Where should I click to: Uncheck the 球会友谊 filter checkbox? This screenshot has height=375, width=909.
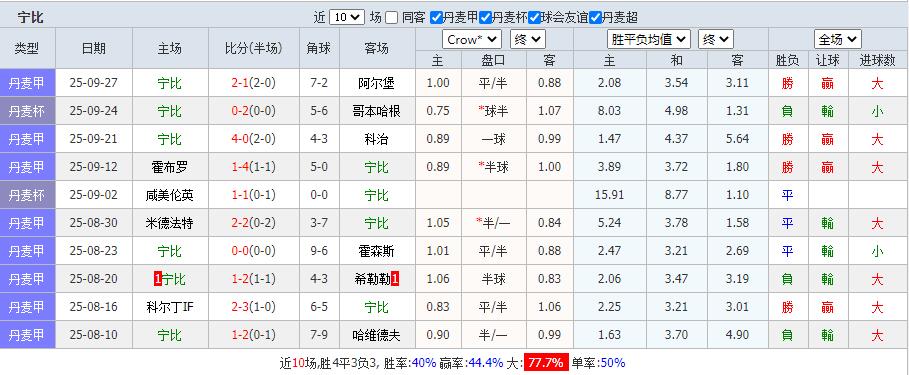tap(535, 18)
